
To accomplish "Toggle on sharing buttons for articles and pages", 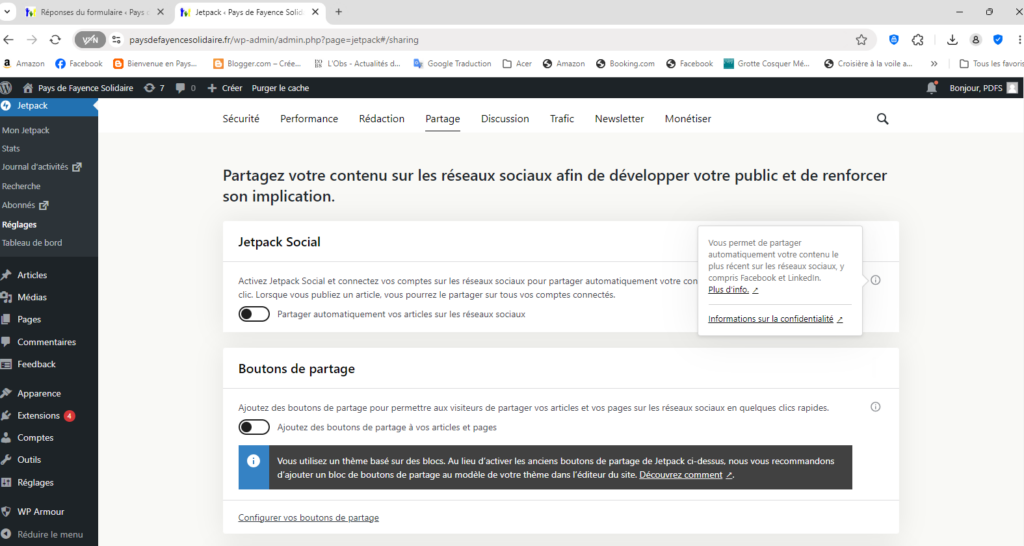I will [254, 427].
